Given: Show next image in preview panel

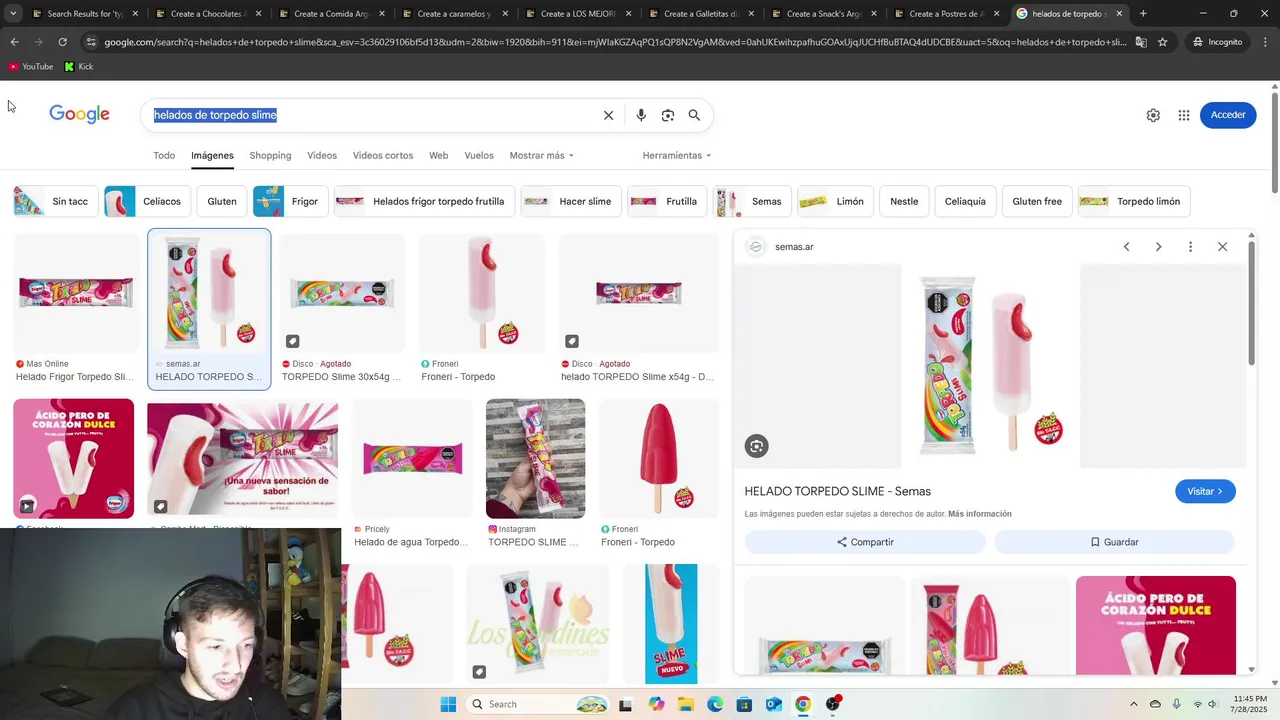Looking at the screenshot, I should (x=1158, y=247).
